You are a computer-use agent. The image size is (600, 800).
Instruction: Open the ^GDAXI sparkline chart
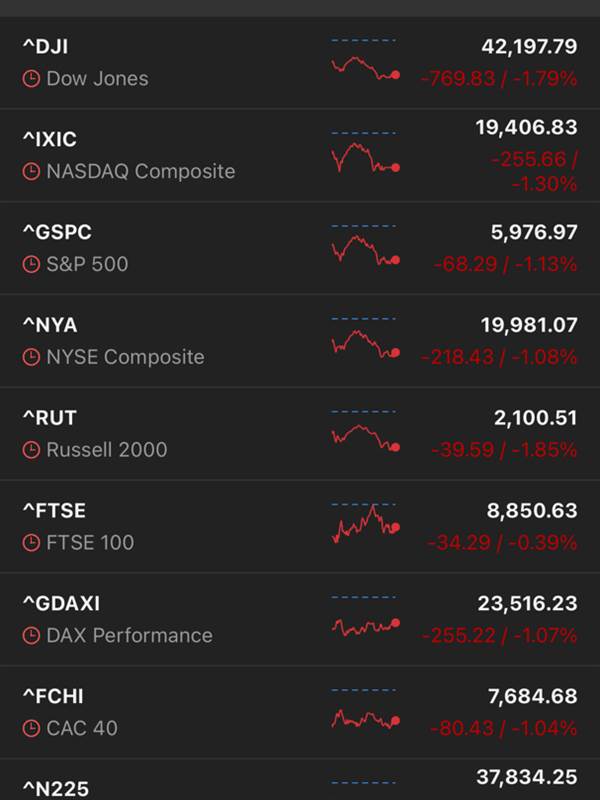pos(365,616)
